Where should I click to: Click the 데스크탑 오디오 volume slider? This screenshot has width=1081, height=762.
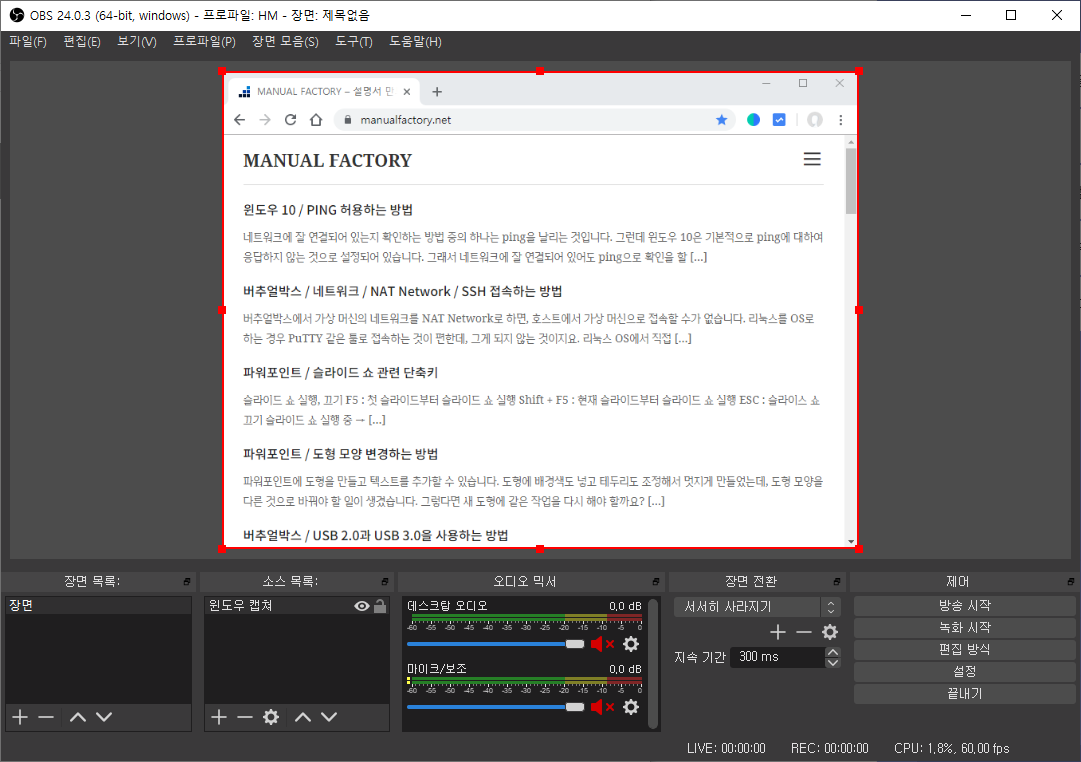tap(496, 644)
